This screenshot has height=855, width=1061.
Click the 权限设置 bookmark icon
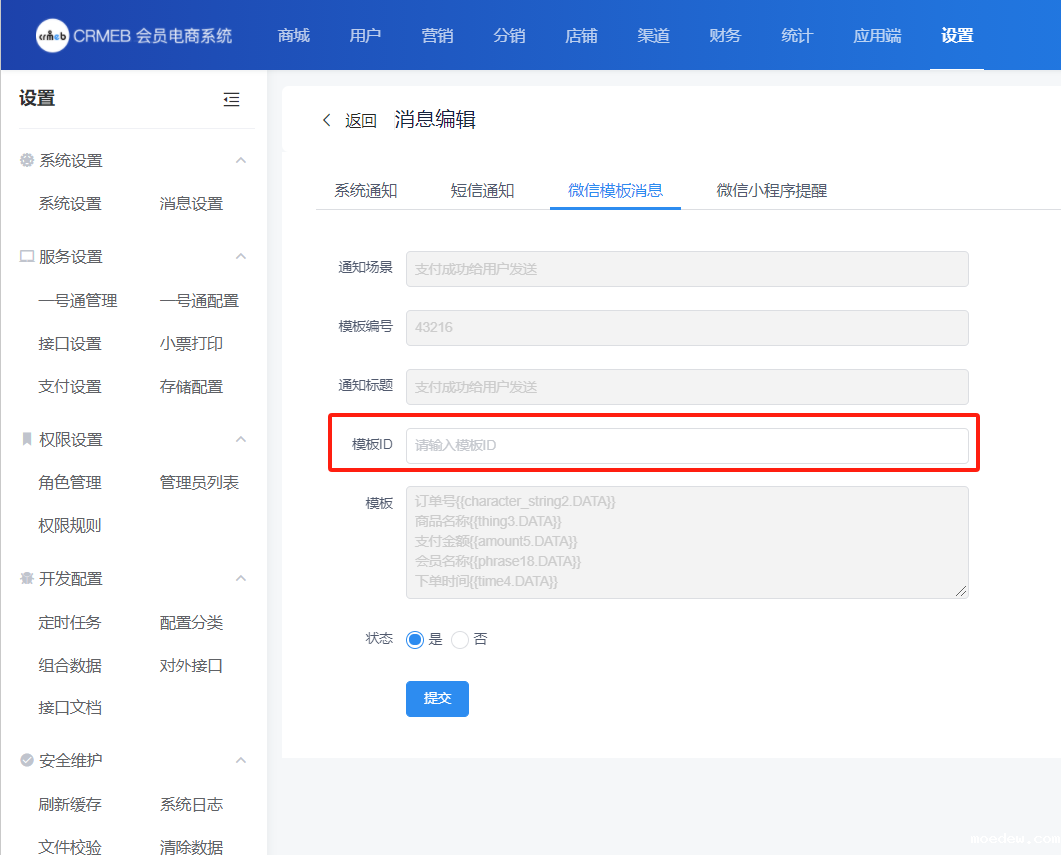click(x=27, y=440)
